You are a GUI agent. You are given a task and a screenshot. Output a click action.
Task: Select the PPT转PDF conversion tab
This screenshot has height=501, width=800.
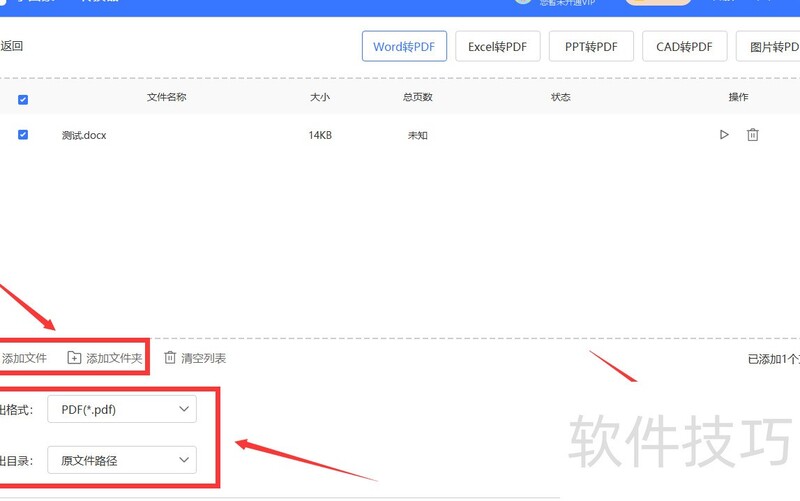tap(591, 47)
